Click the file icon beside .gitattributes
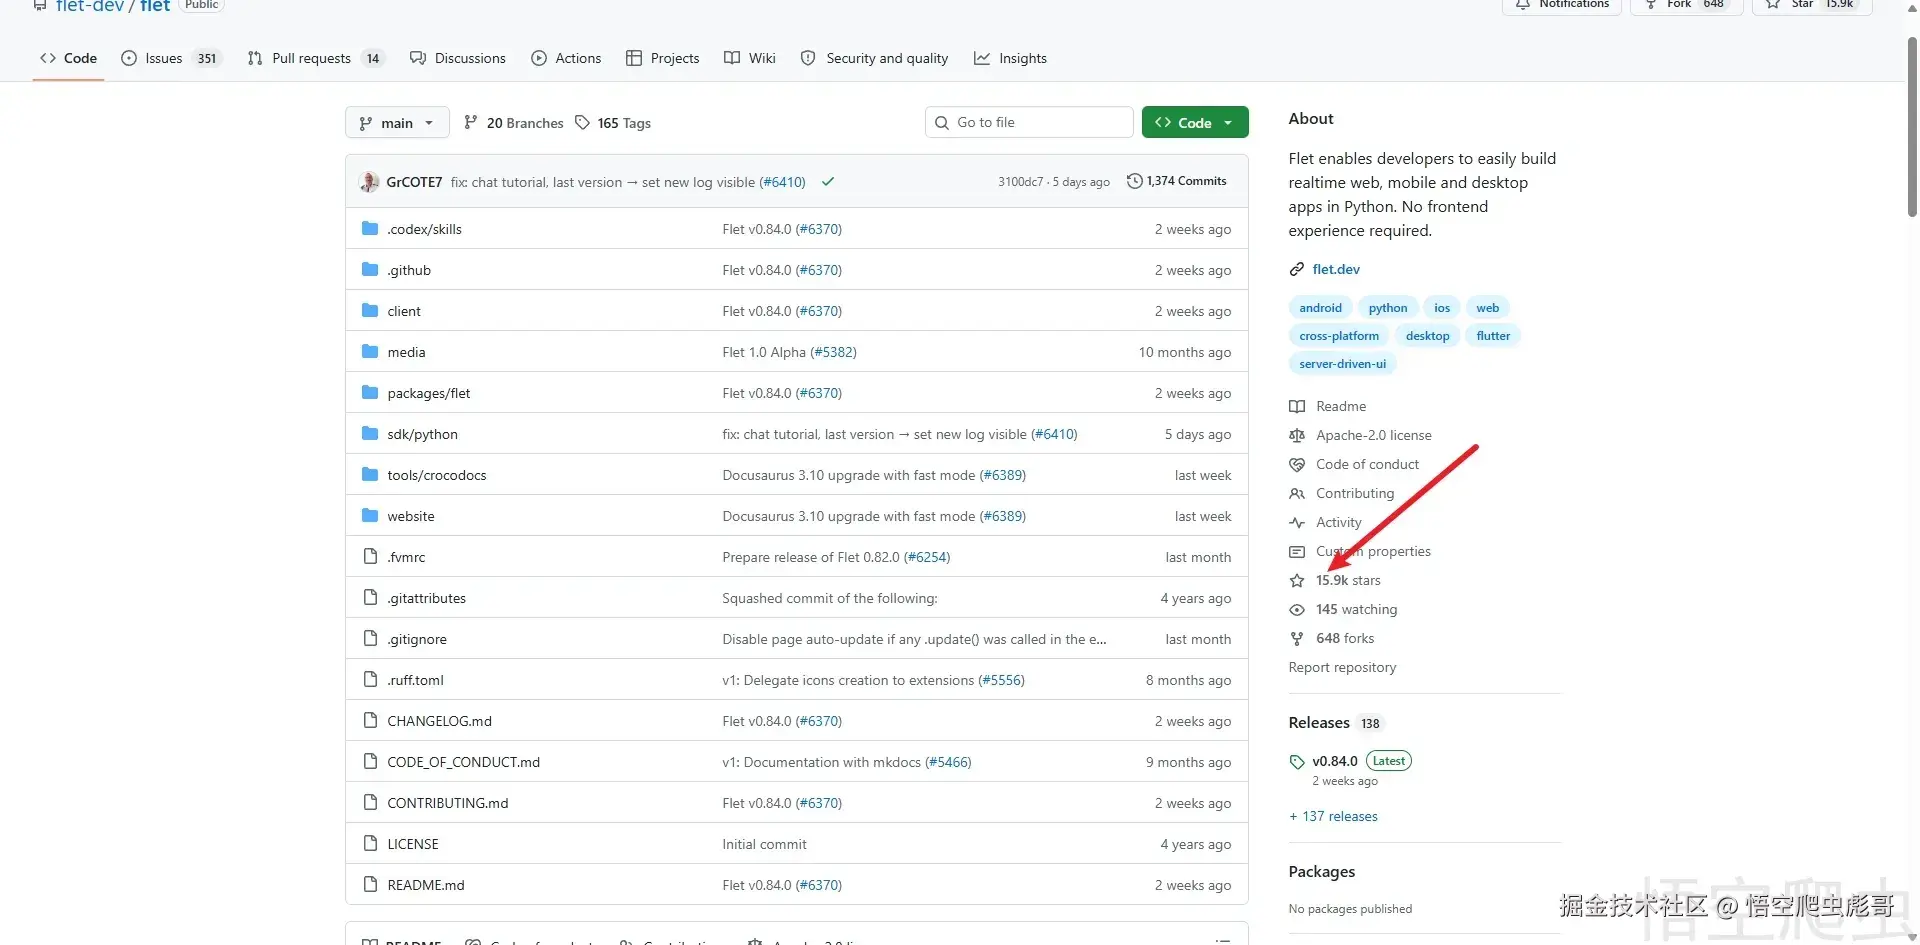The image size is (1920, 945). click(x=370, y=597)
